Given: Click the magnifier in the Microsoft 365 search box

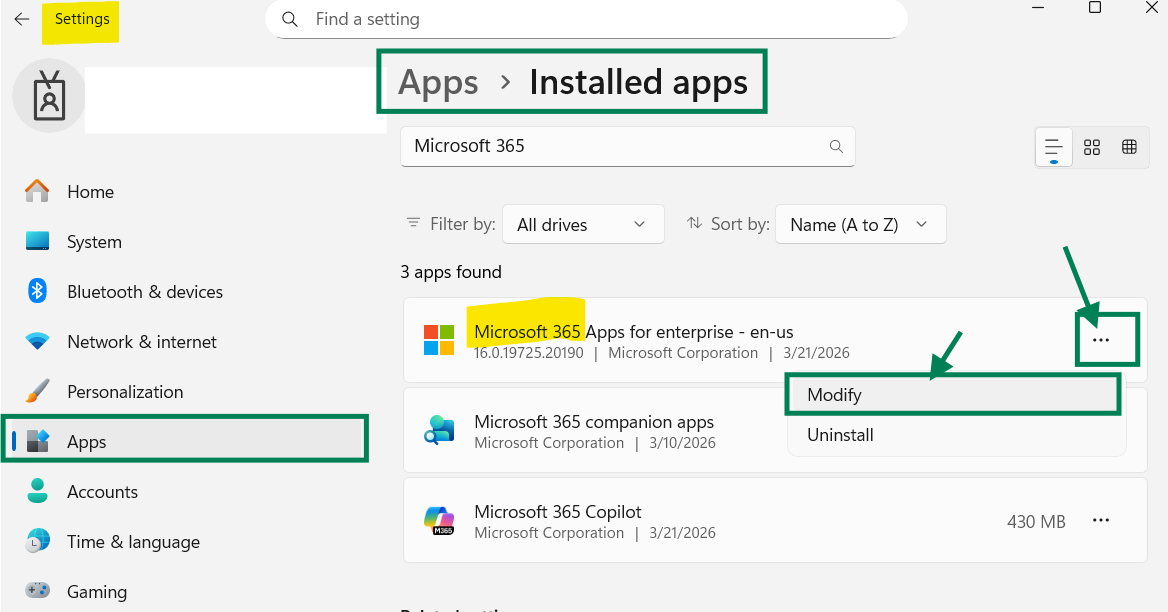Looking at the screenshot, I should [x=837, y=147].
